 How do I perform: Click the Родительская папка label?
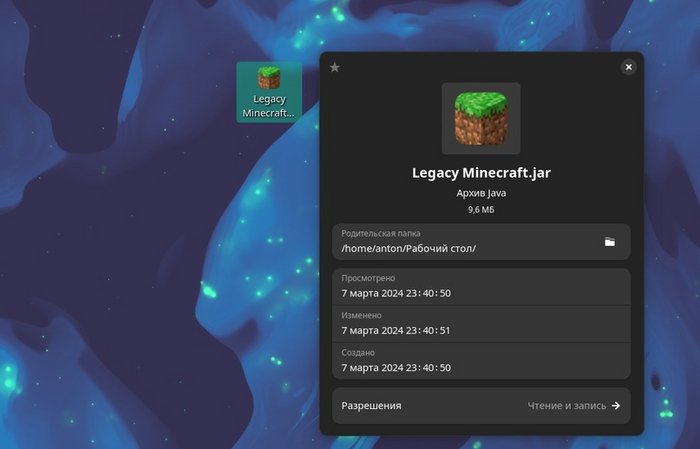(x=381, y=233)
